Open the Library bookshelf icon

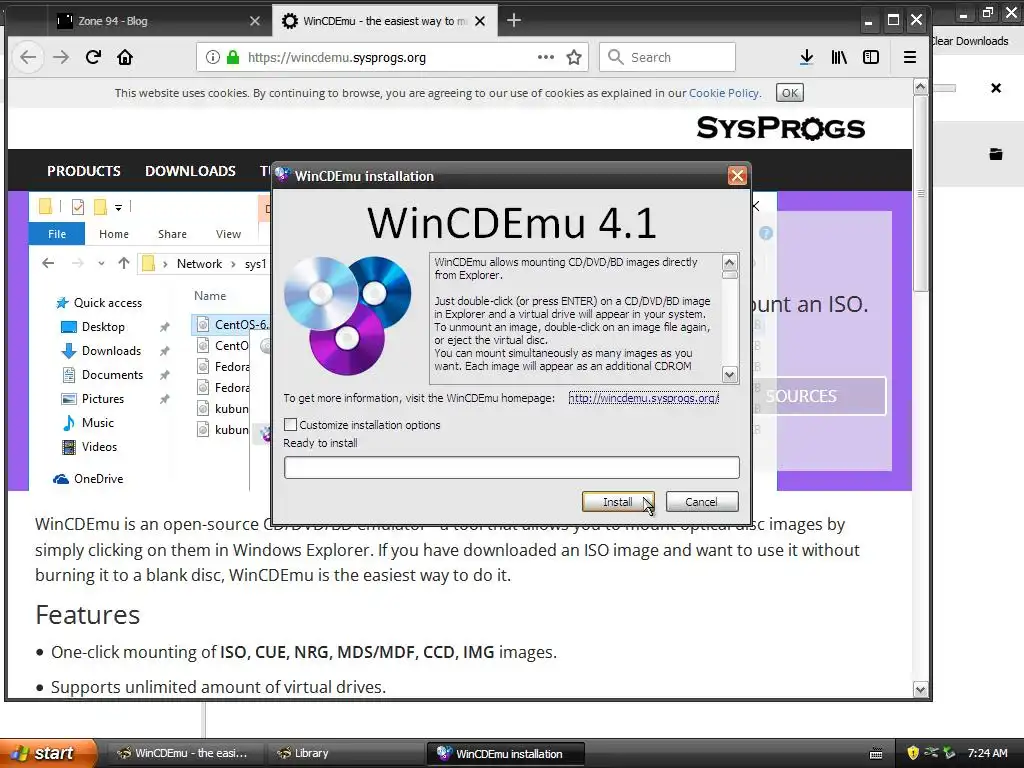tap(839, 57)
